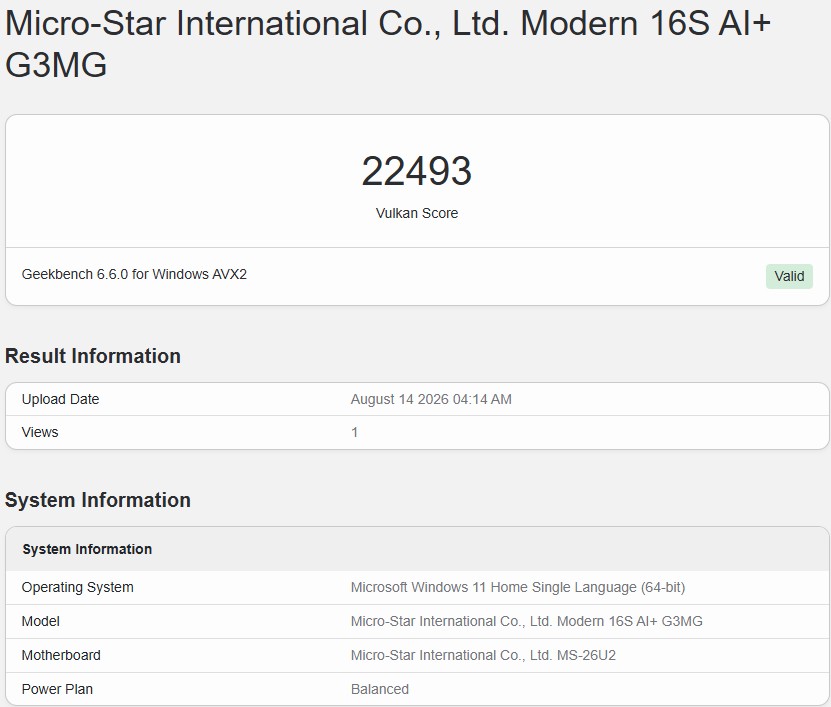Click the Result Information heading
Screen dimensions: 831x707
93,356
